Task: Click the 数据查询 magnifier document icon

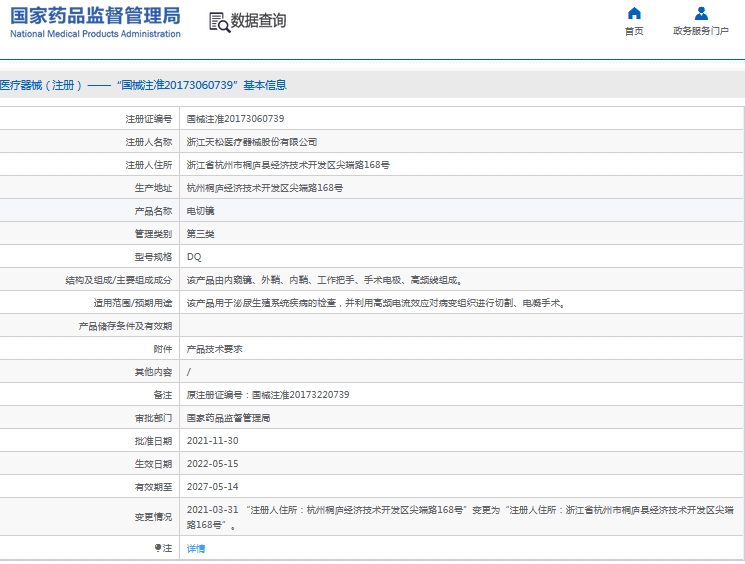Action: coord(220,22)
